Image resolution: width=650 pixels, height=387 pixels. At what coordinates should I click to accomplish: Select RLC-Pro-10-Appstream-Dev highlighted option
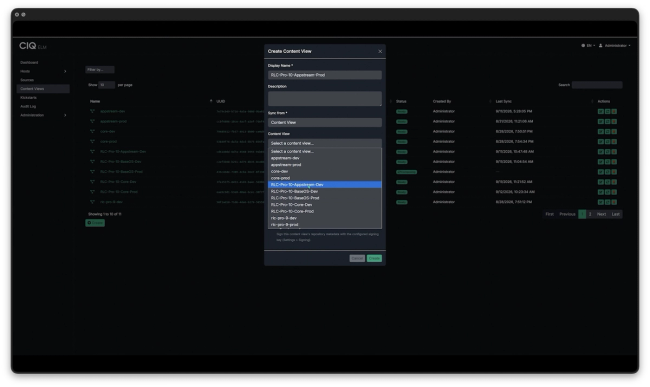pos(325,184)
